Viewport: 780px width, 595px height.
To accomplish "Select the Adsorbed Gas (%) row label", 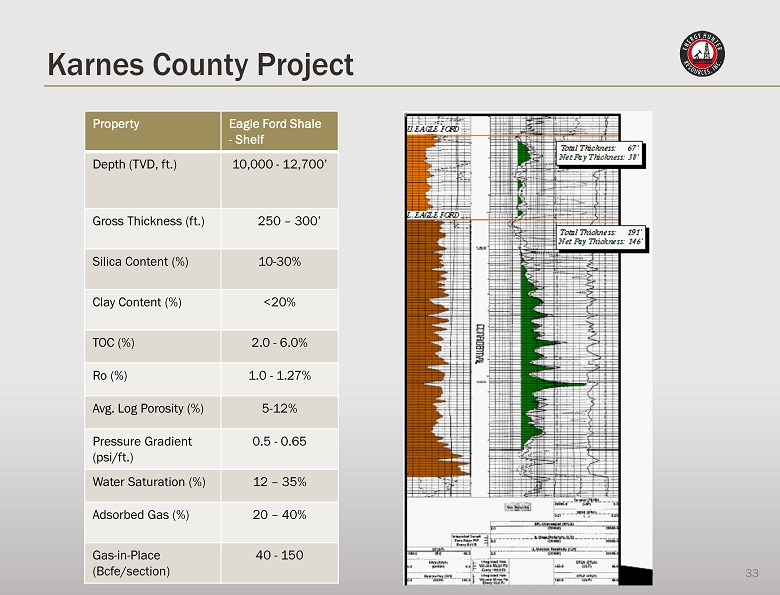I will point(141,515).
